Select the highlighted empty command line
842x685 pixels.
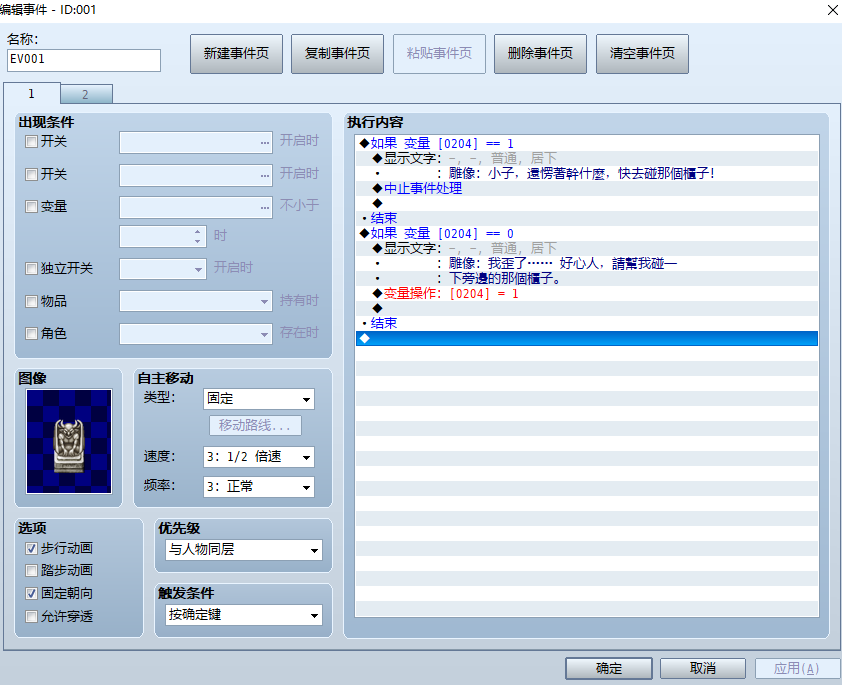coord(587,338)
